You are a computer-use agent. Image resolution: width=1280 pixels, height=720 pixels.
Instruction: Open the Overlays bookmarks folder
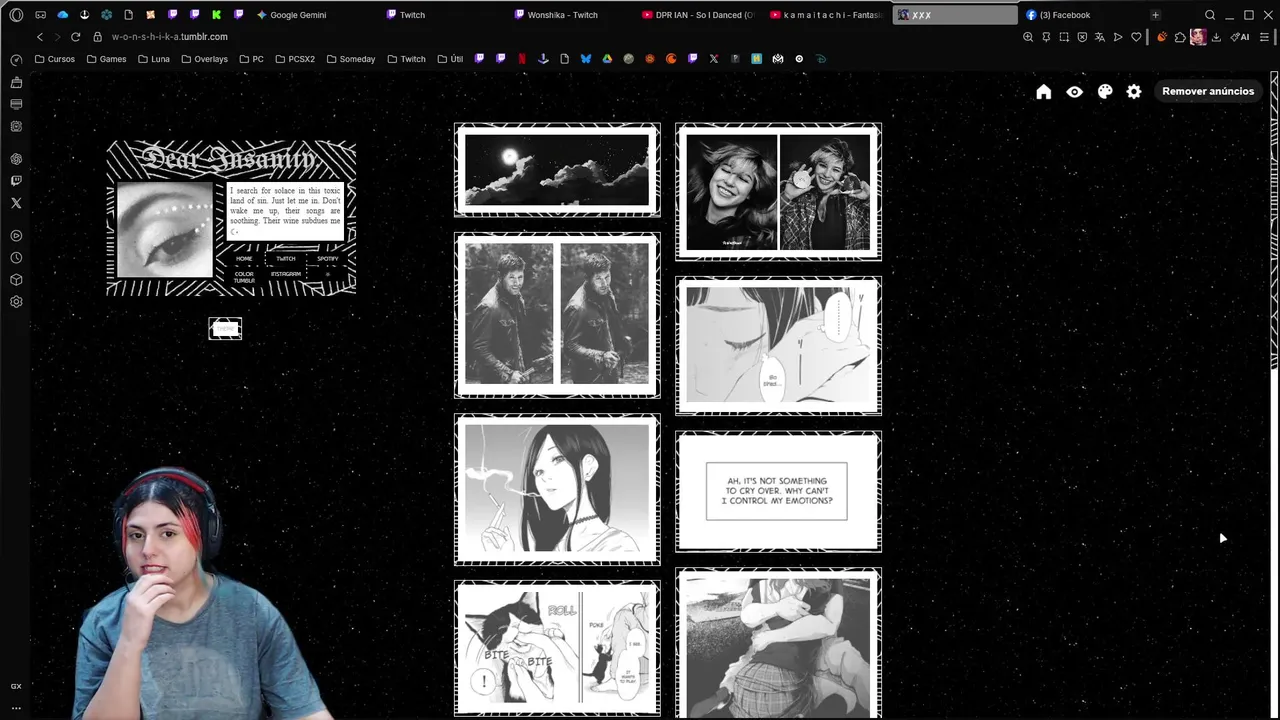pyautogui.click(x=204, y=59)
